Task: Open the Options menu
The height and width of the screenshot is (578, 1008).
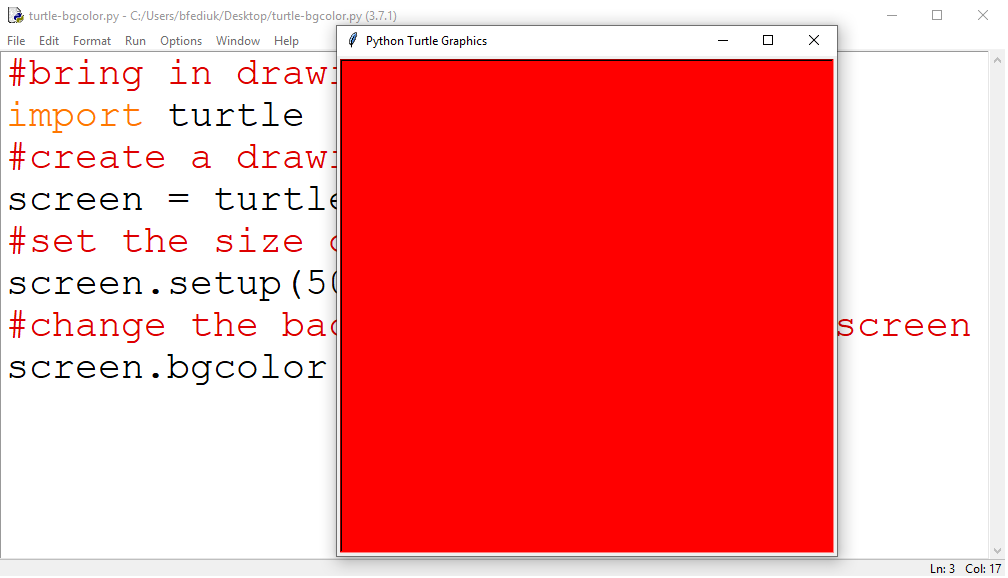Action: [180, 40]
